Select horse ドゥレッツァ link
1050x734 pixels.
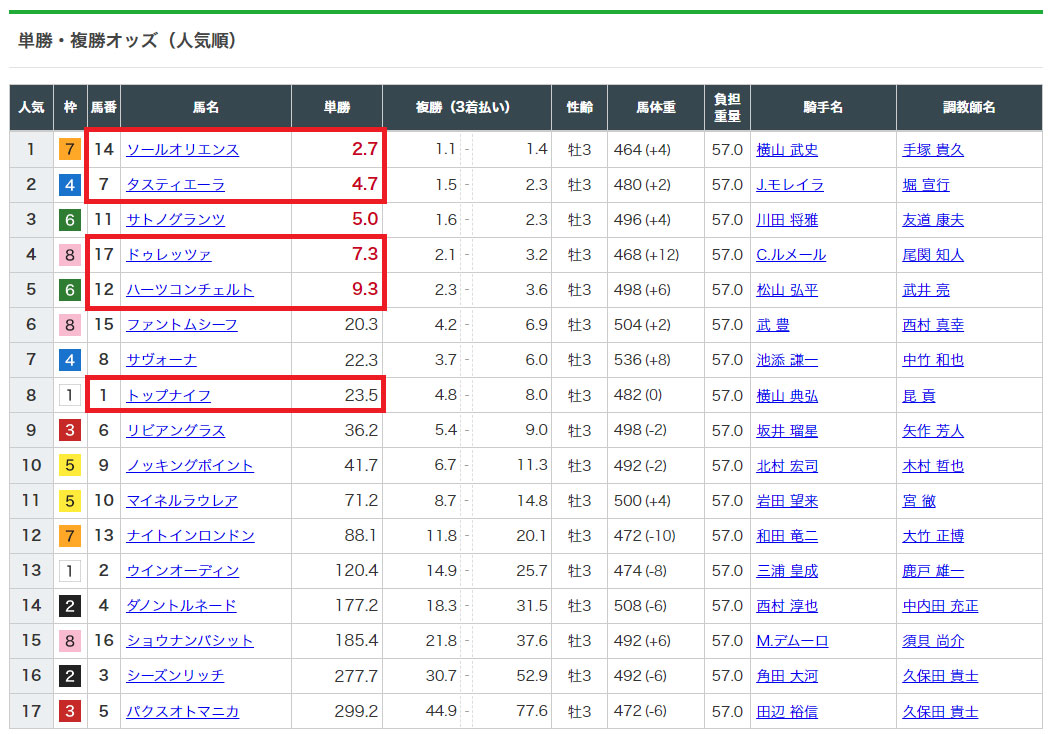click(x=168, y=255)
